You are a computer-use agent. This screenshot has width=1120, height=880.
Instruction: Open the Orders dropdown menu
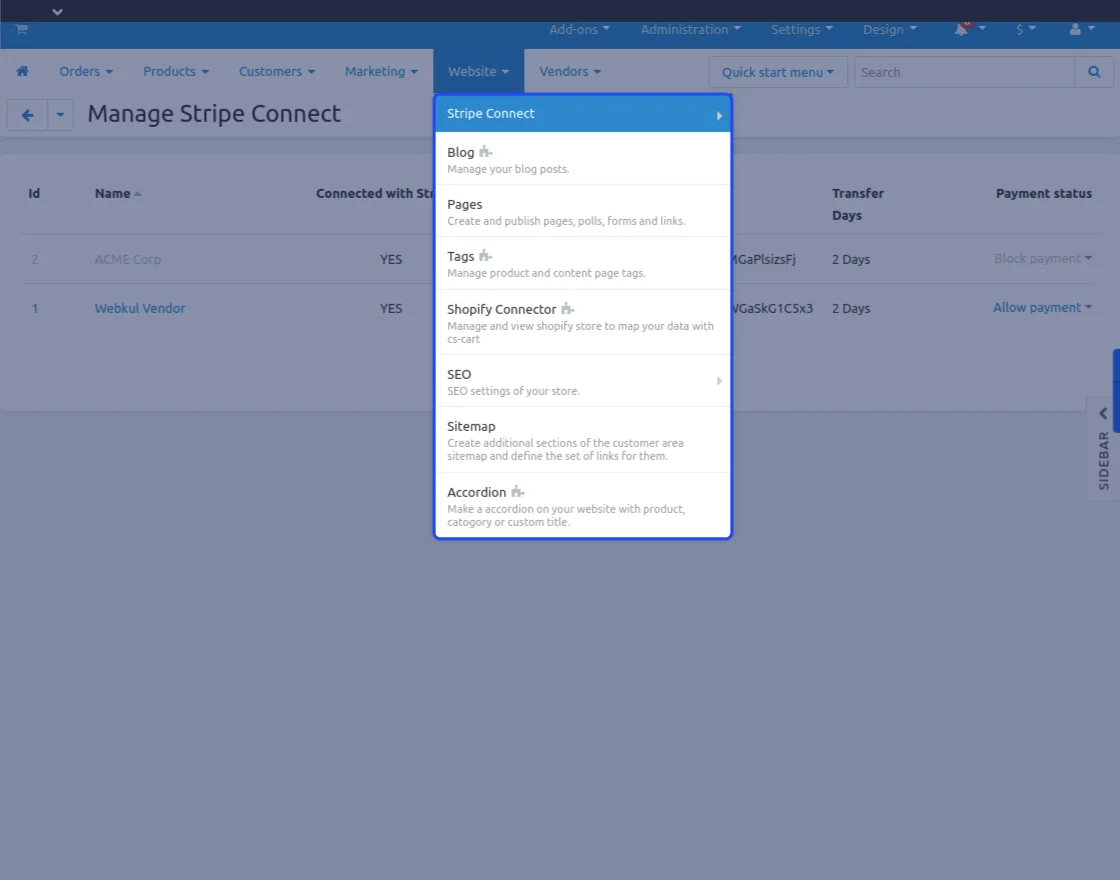click(86, 71)
